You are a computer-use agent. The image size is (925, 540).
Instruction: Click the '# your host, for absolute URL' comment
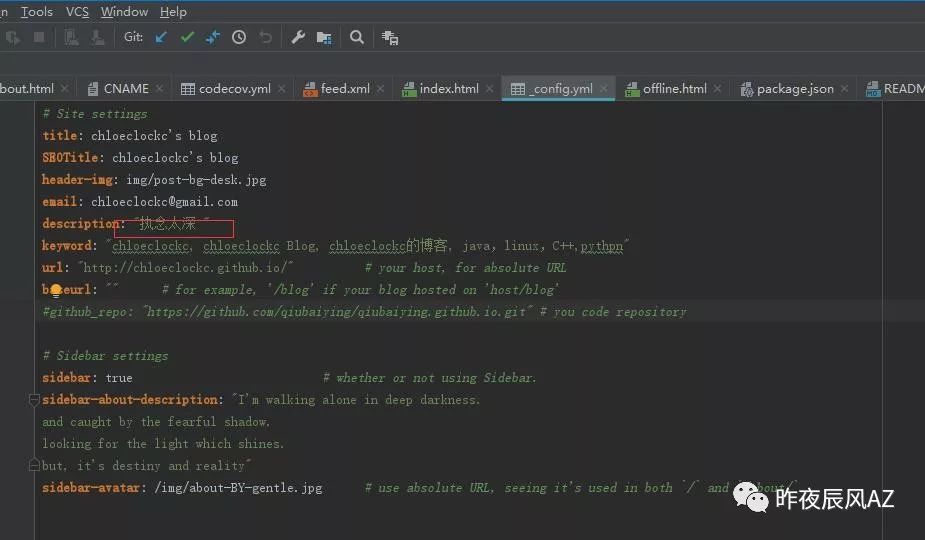(x=465, y=268)
